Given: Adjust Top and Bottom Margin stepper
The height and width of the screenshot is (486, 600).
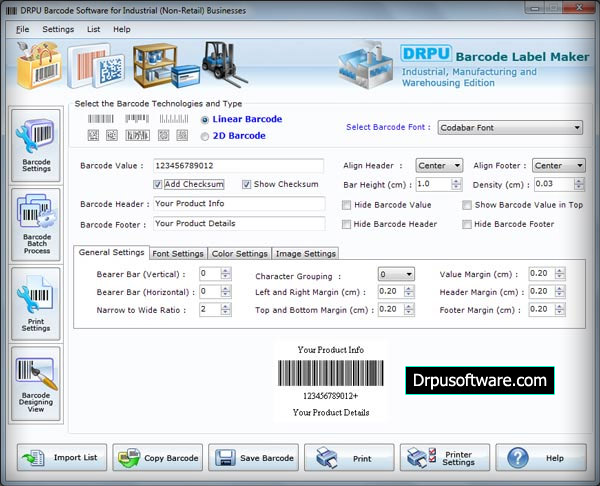Looking at the screenshot, I should pos(409,309).
